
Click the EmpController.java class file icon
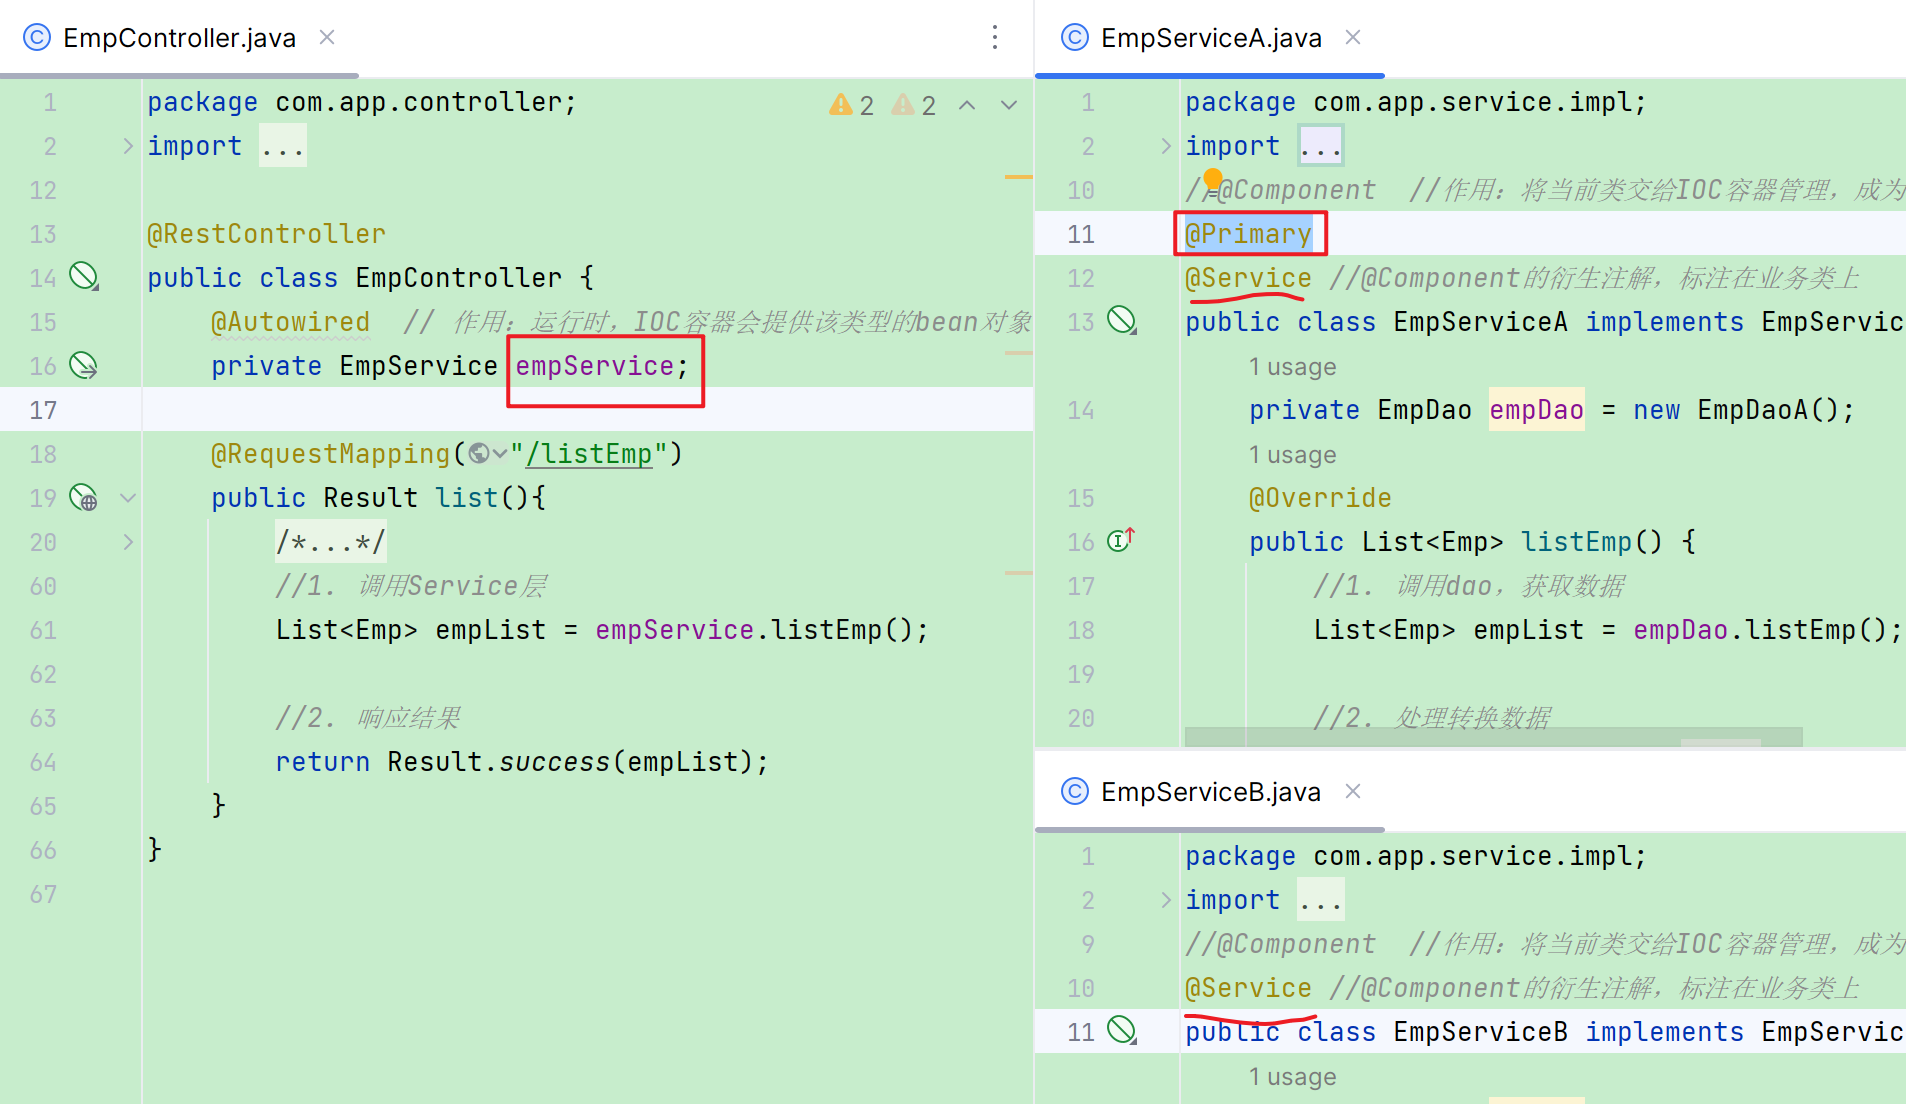coord(37,38)
